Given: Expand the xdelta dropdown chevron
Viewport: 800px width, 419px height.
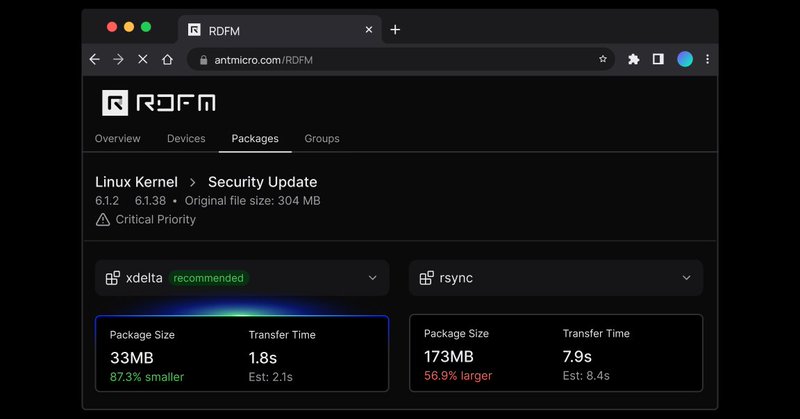Looking at the screenshot, I should (372, 278).
